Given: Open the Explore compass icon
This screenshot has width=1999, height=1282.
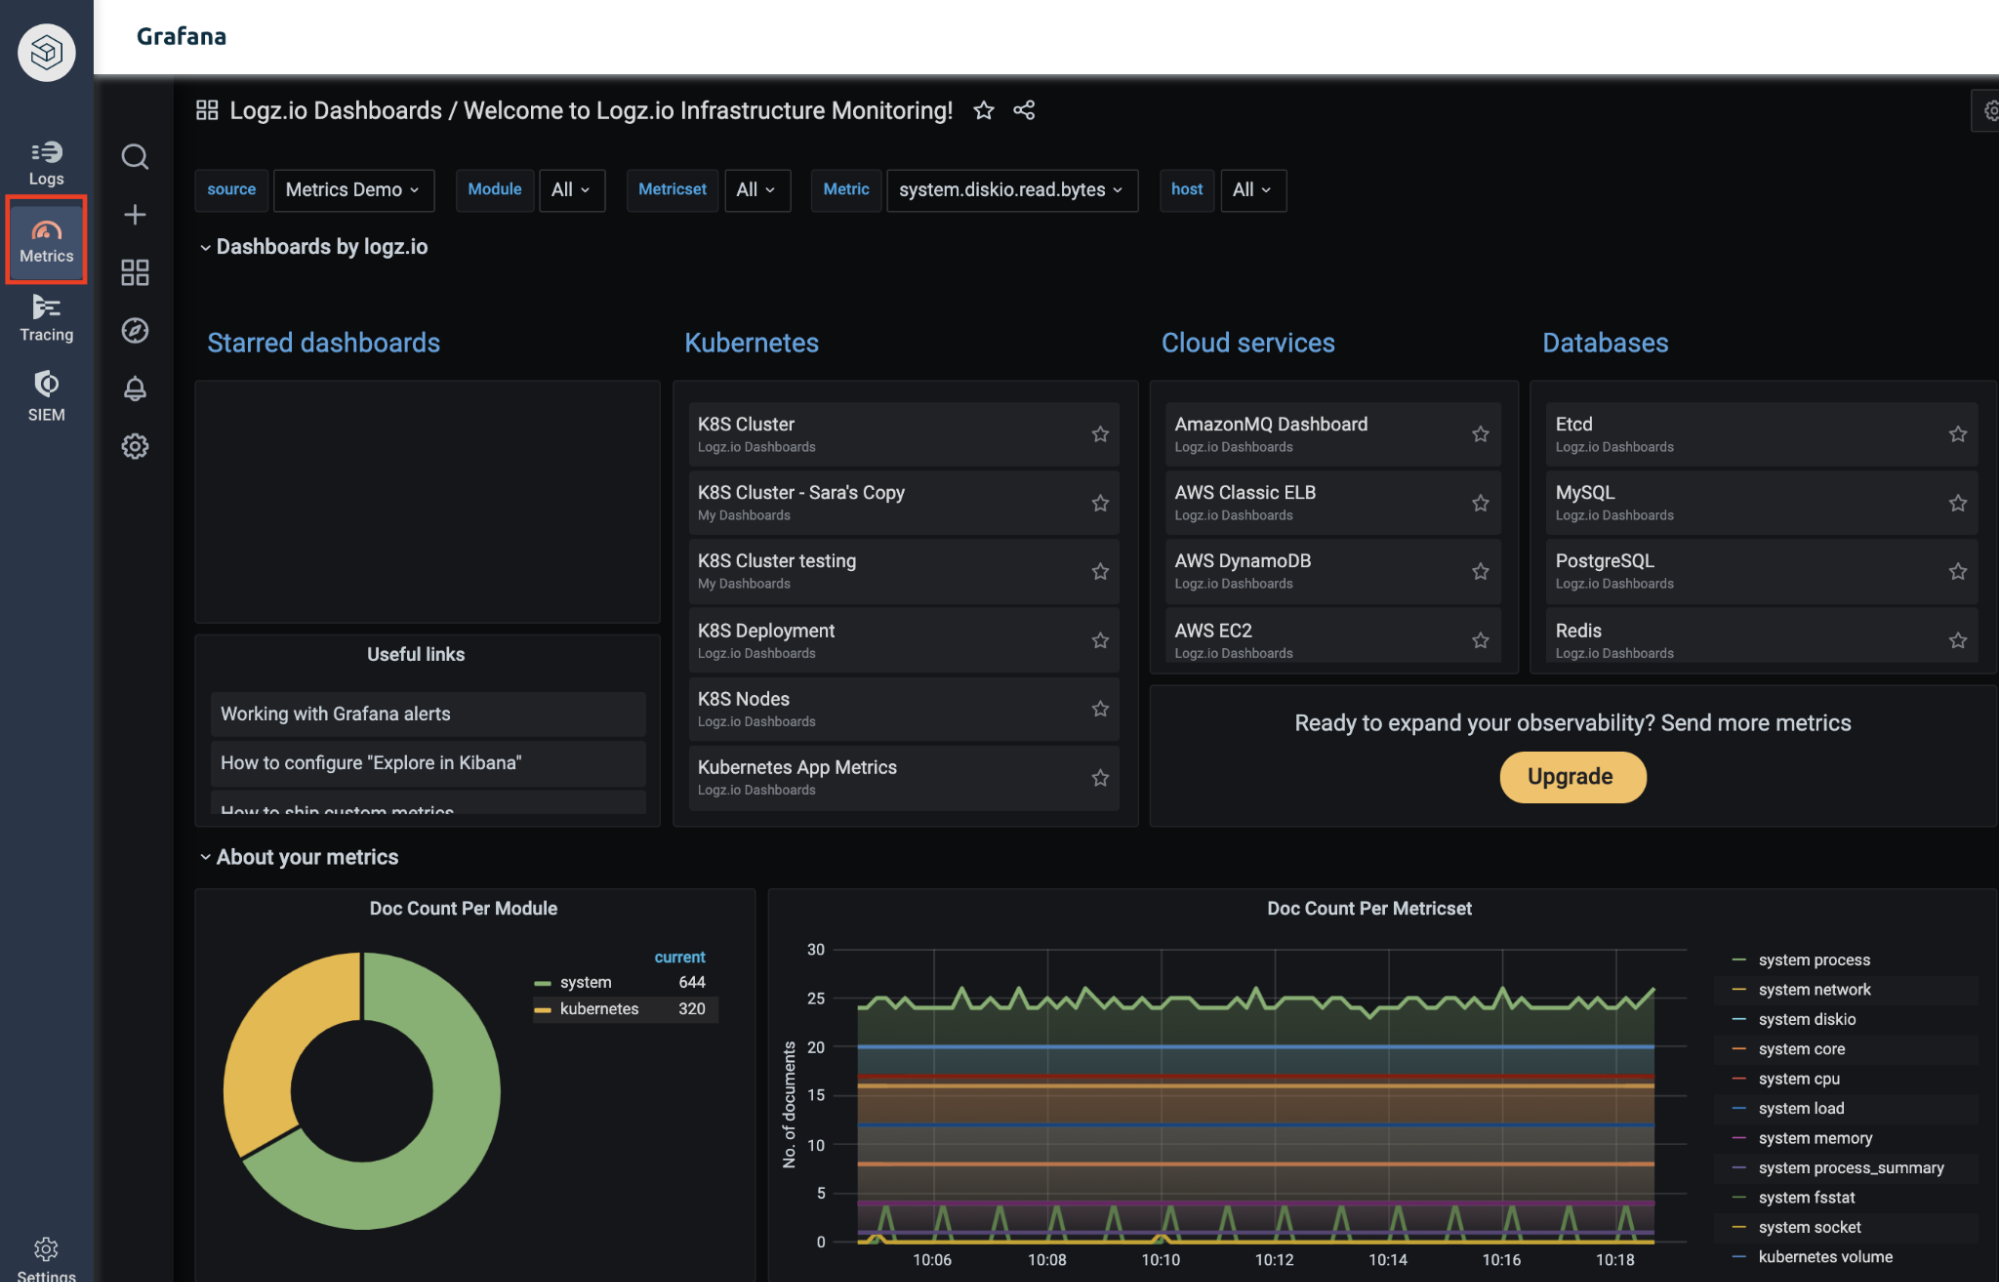Looking at the screenshot, I should point(135,331).
